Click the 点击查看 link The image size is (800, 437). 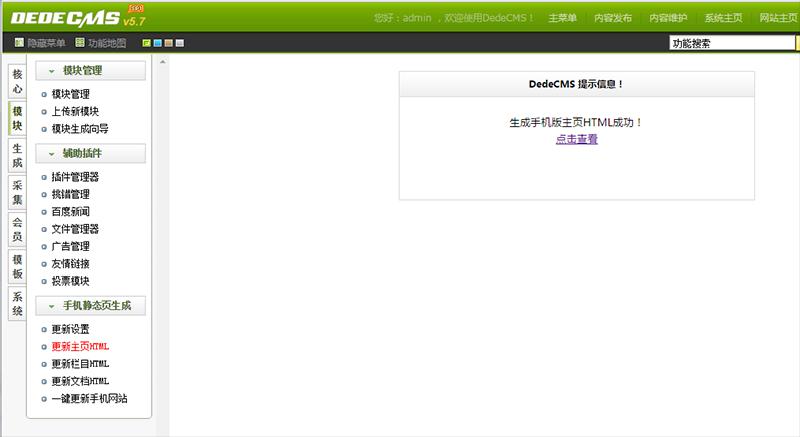(x=577, y=139)
